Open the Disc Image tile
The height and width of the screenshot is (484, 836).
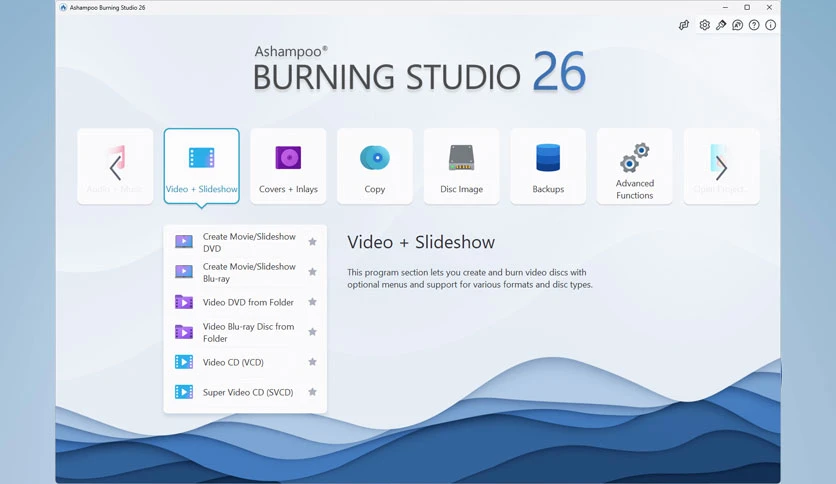coord(461,166)
